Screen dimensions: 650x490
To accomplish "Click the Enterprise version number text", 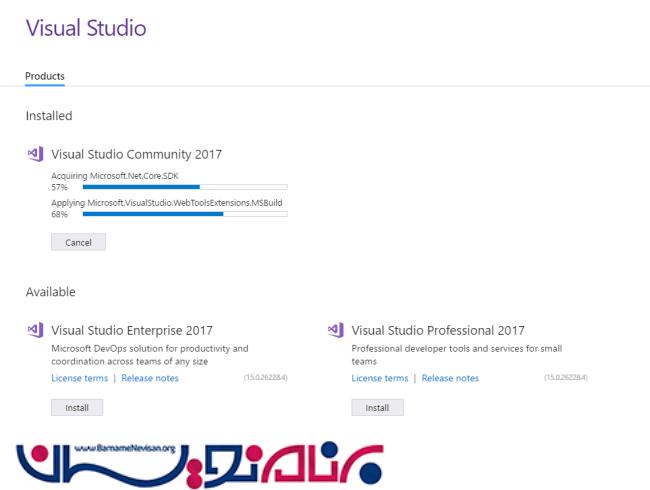I will point(266,377).
